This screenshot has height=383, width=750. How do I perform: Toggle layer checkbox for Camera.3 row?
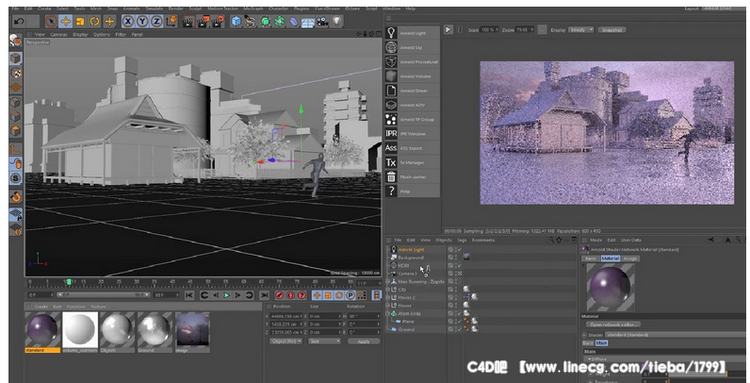point(450,274)
